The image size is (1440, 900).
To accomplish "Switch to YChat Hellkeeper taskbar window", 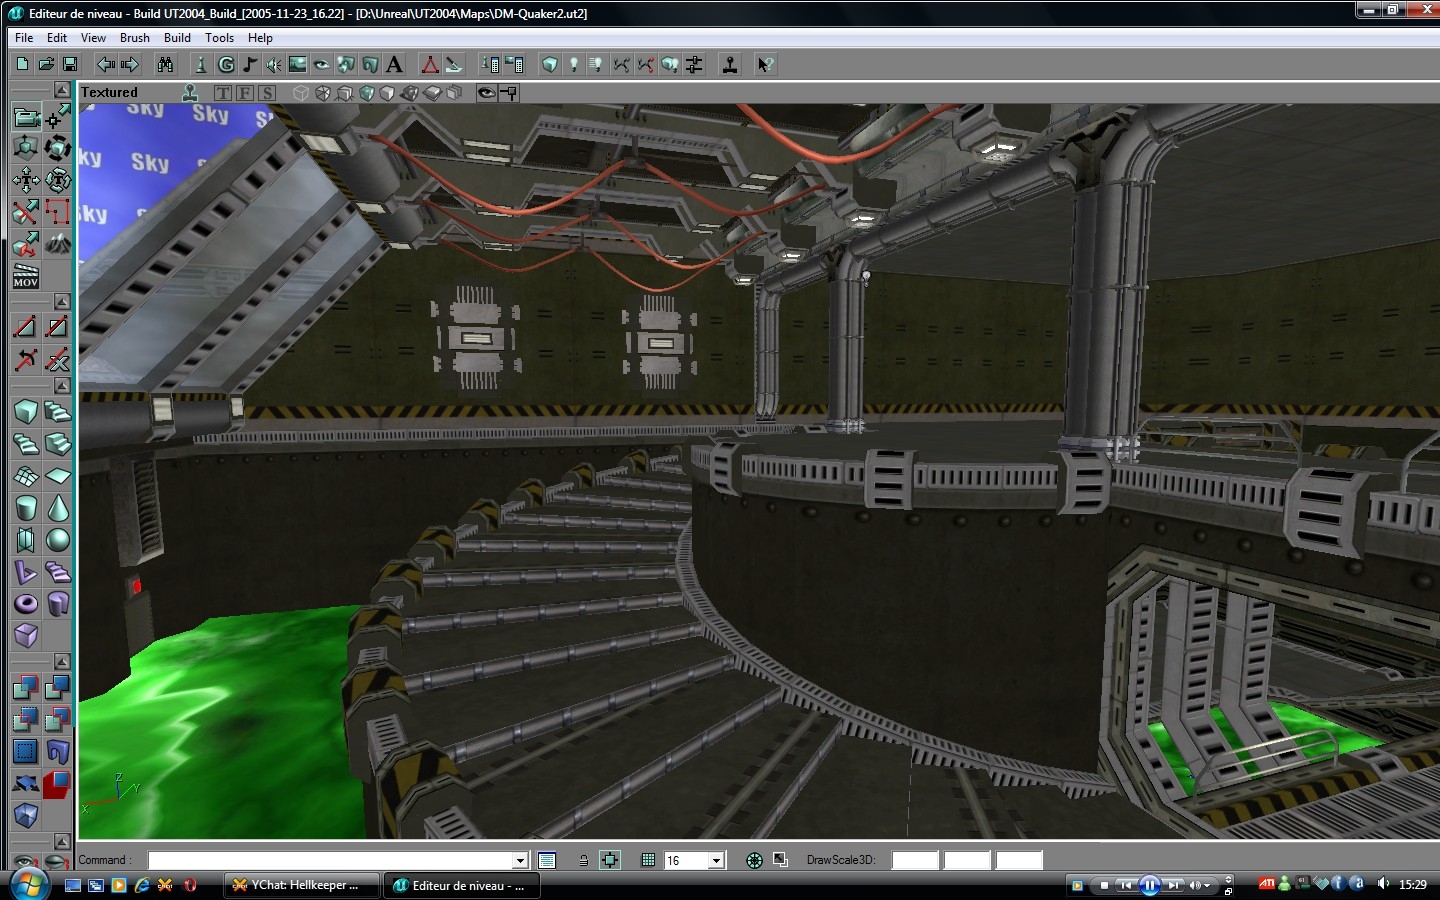I will [300, 885].
